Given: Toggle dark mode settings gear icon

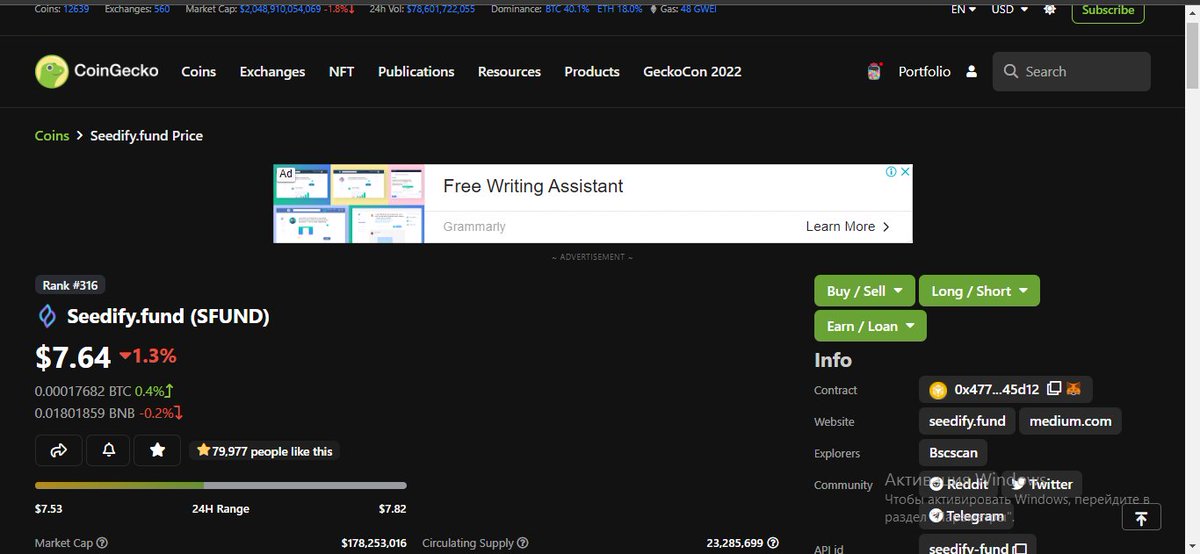Looking at the screenshot, I should (1049, 9).
